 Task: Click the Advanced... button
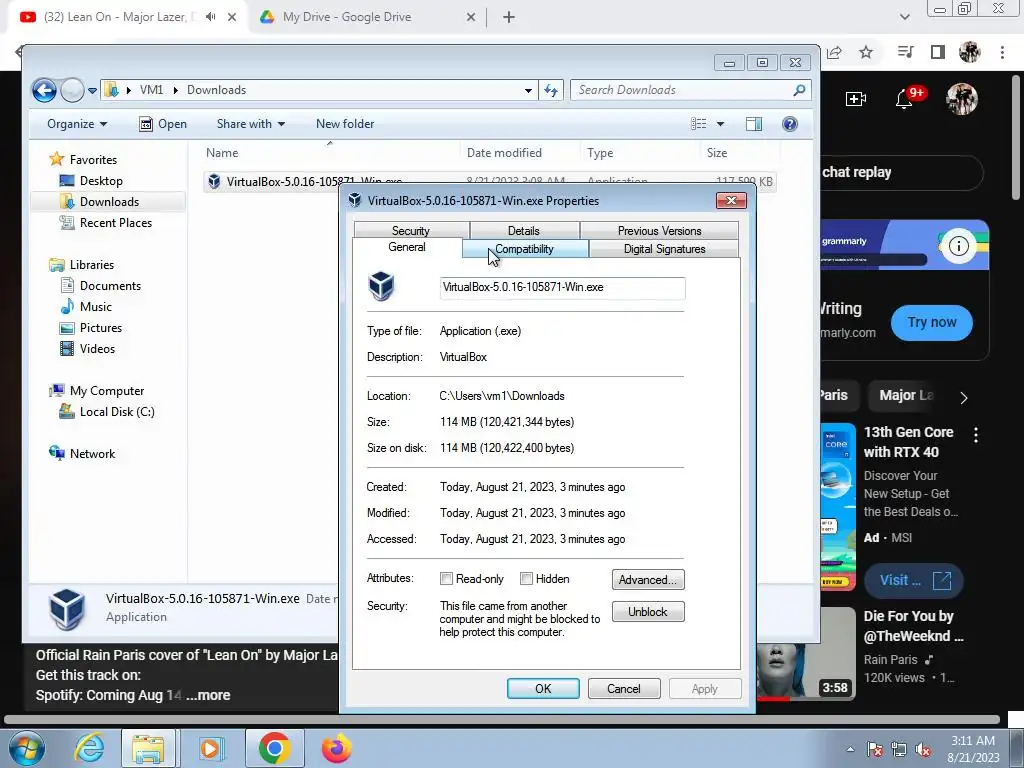tap(648, 580)
